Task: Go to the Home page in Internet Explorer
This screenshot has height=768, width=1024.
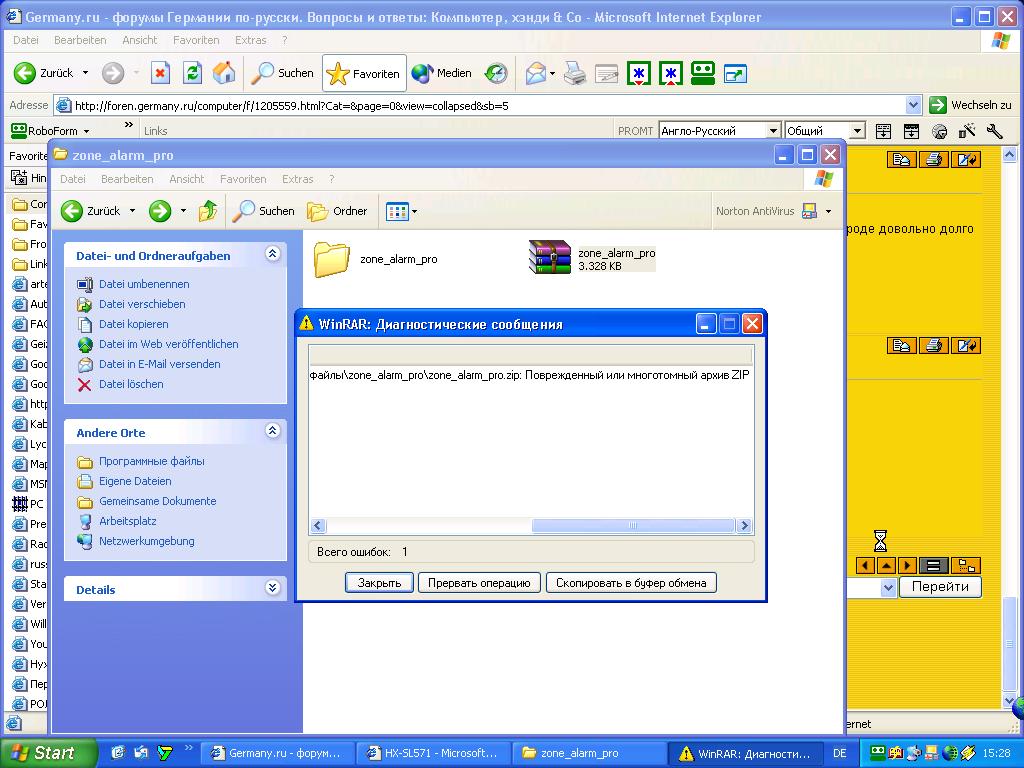Action: (224, 73)
